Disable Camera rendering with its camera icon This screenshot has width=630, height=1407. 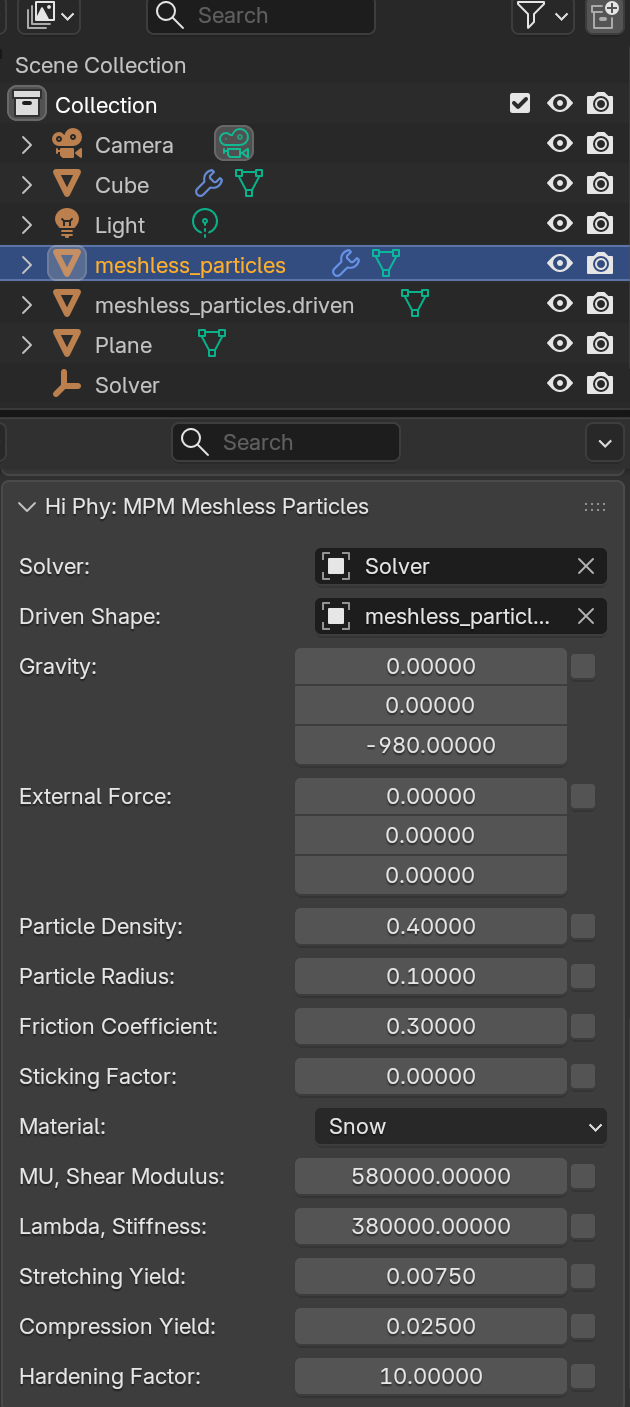(599, 144)
